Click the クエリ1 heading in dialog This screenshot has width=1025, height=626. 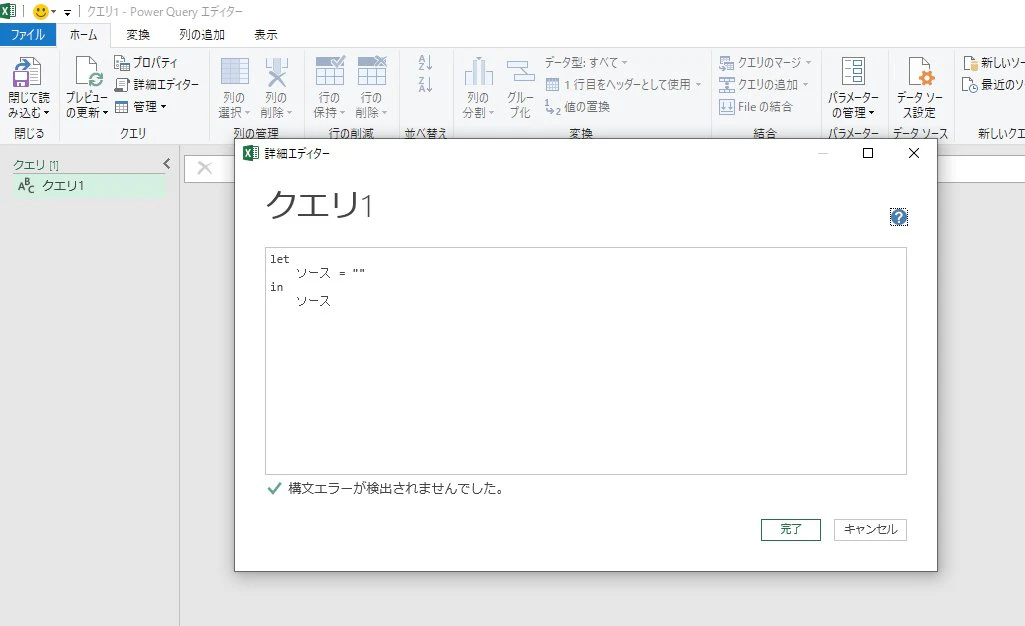[x=319, y=205]
